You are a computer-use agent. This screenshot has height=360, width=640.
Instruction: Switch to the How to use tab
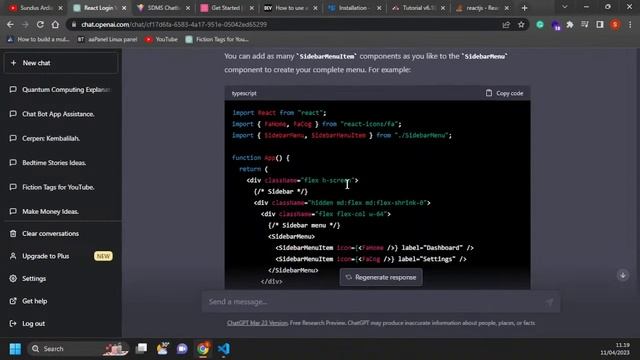291,8
